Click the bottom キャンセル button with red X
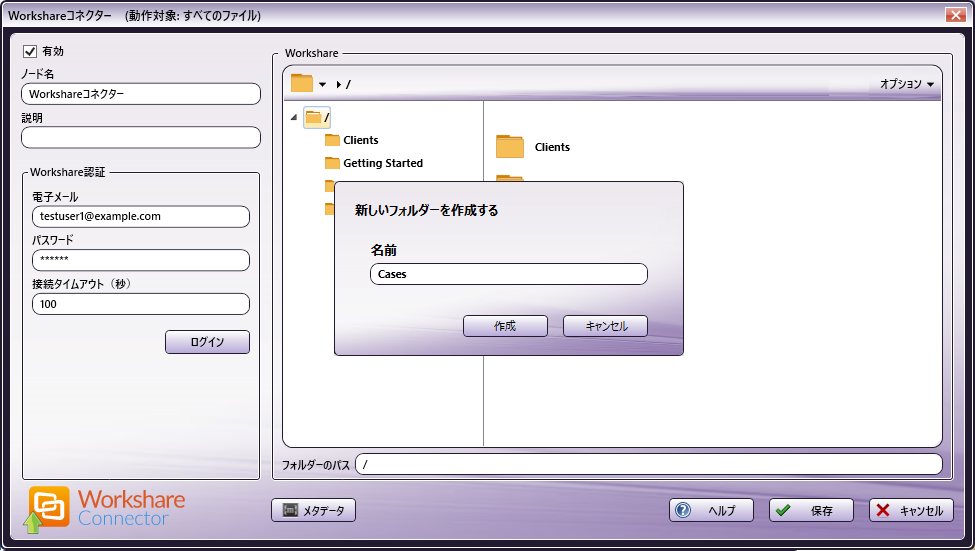 pos(911,511)
